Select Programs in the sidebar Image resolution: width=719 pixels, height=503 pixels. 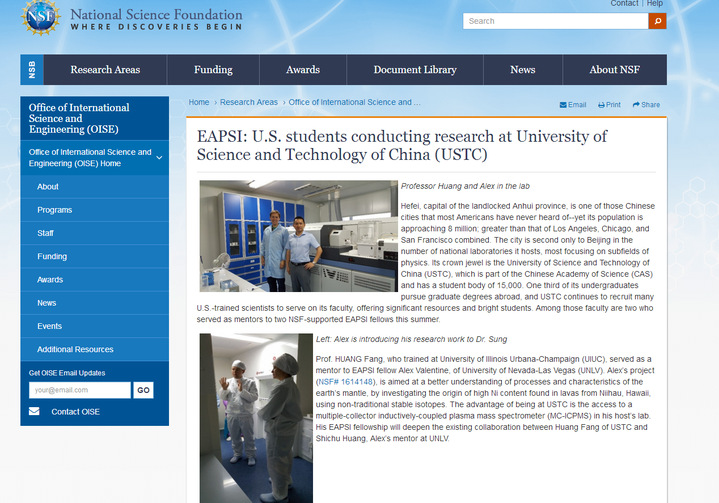coord(55,210)
